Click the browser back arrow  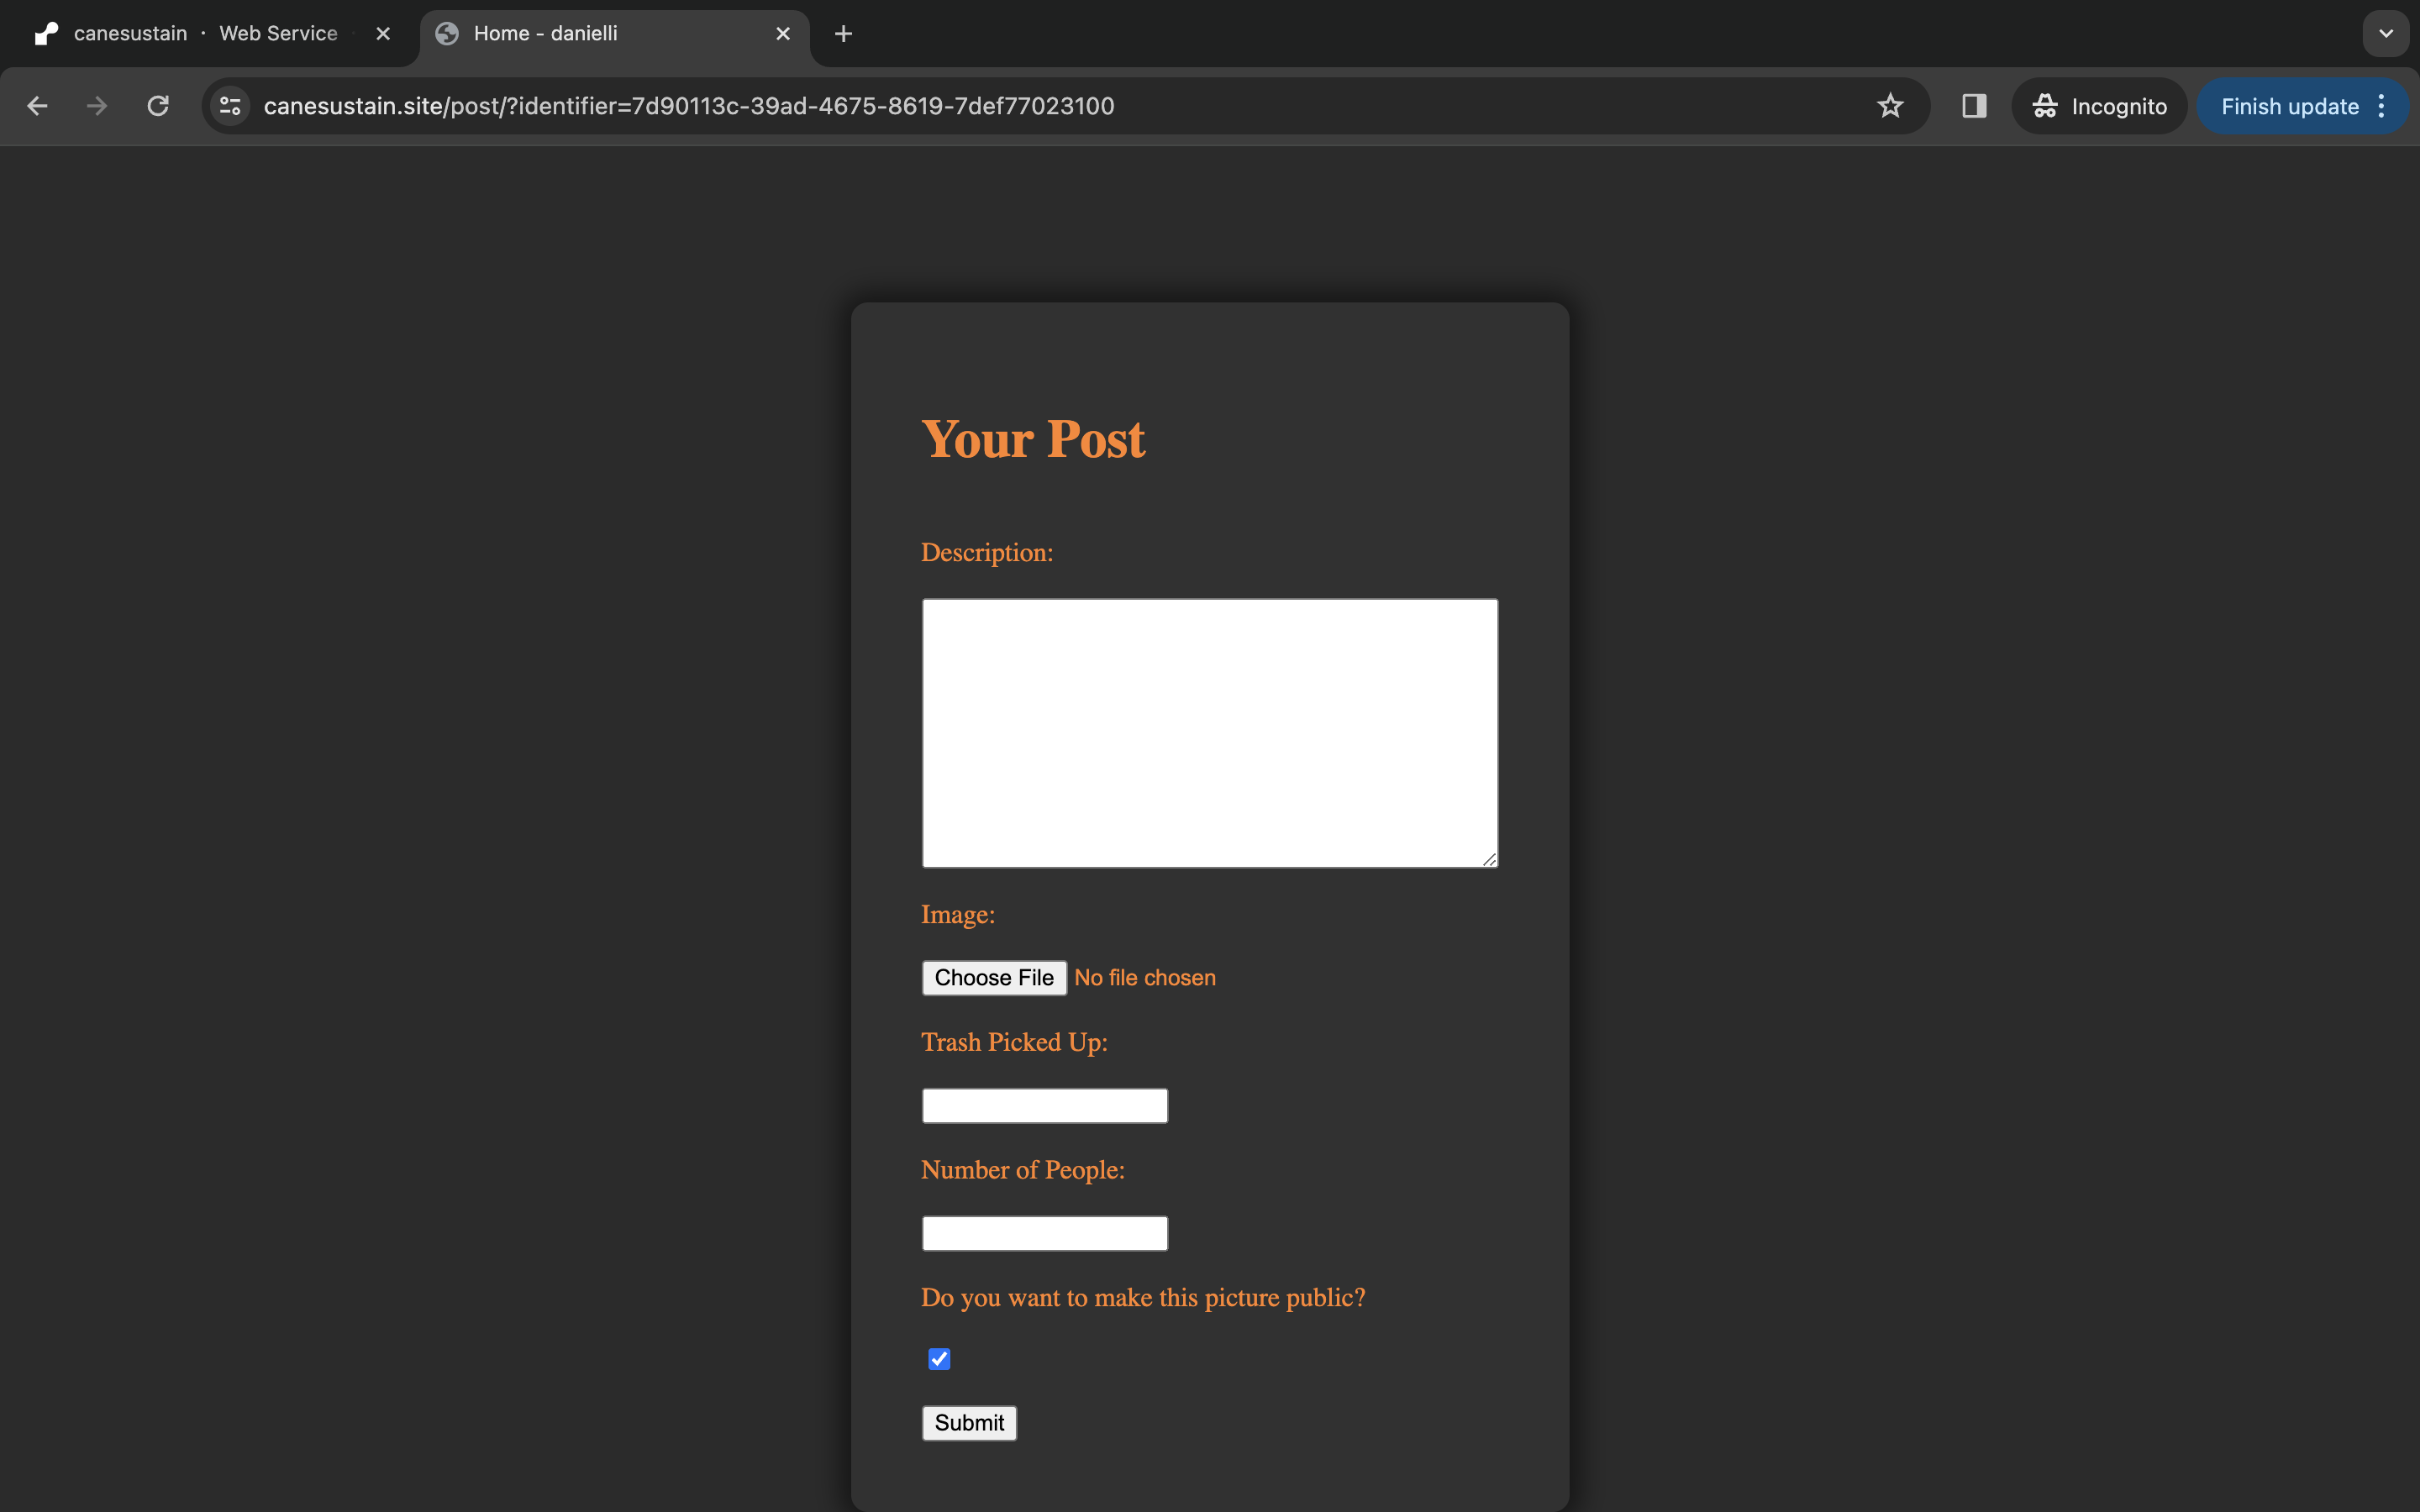point(37,106)
